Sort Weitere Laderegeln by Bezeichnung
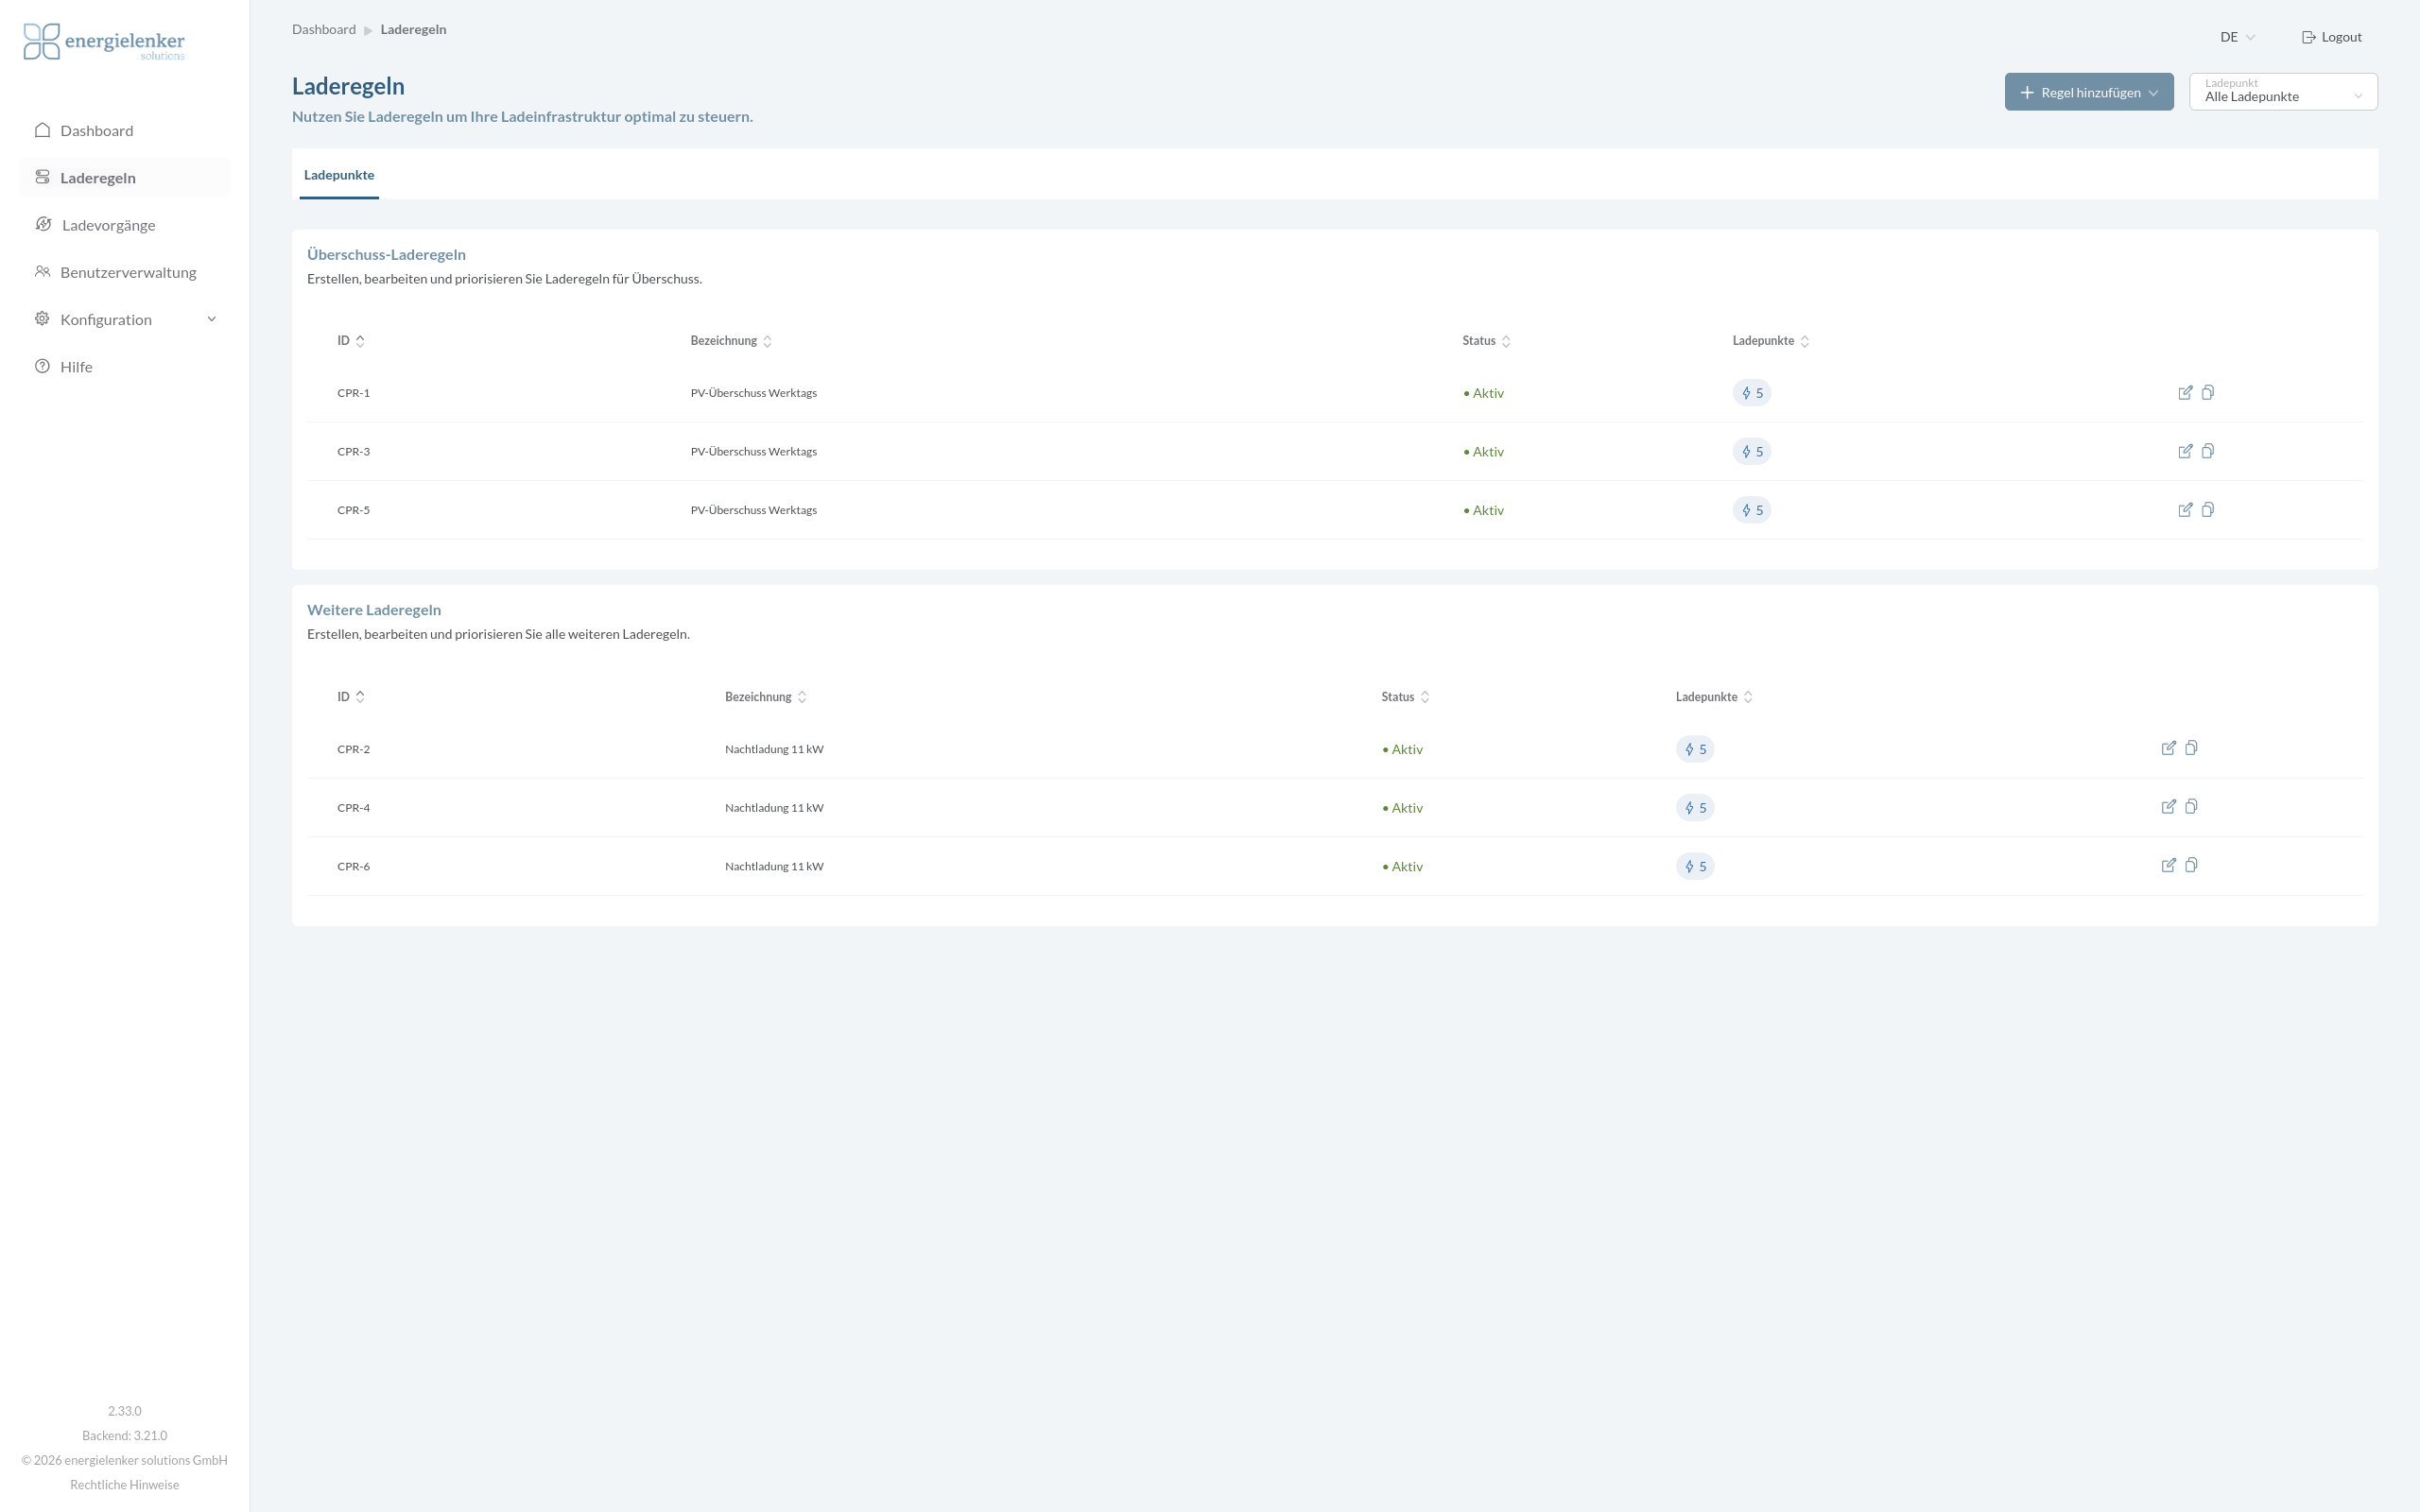2420x1512 pixels. (x=765, y=697)
